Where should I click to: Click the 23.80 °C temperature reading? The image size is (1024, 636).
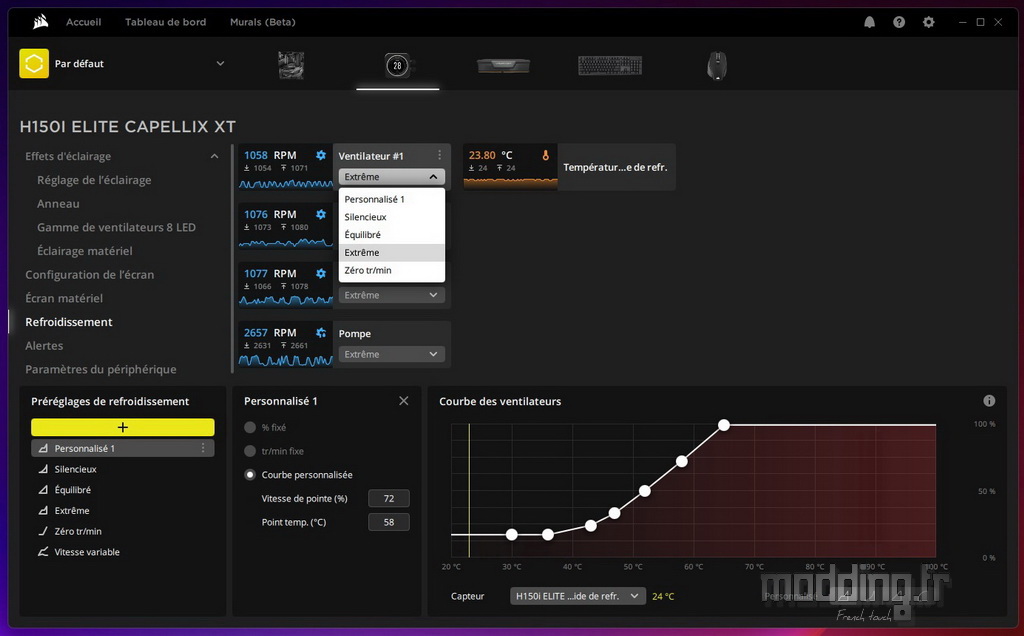click(490, 155)
